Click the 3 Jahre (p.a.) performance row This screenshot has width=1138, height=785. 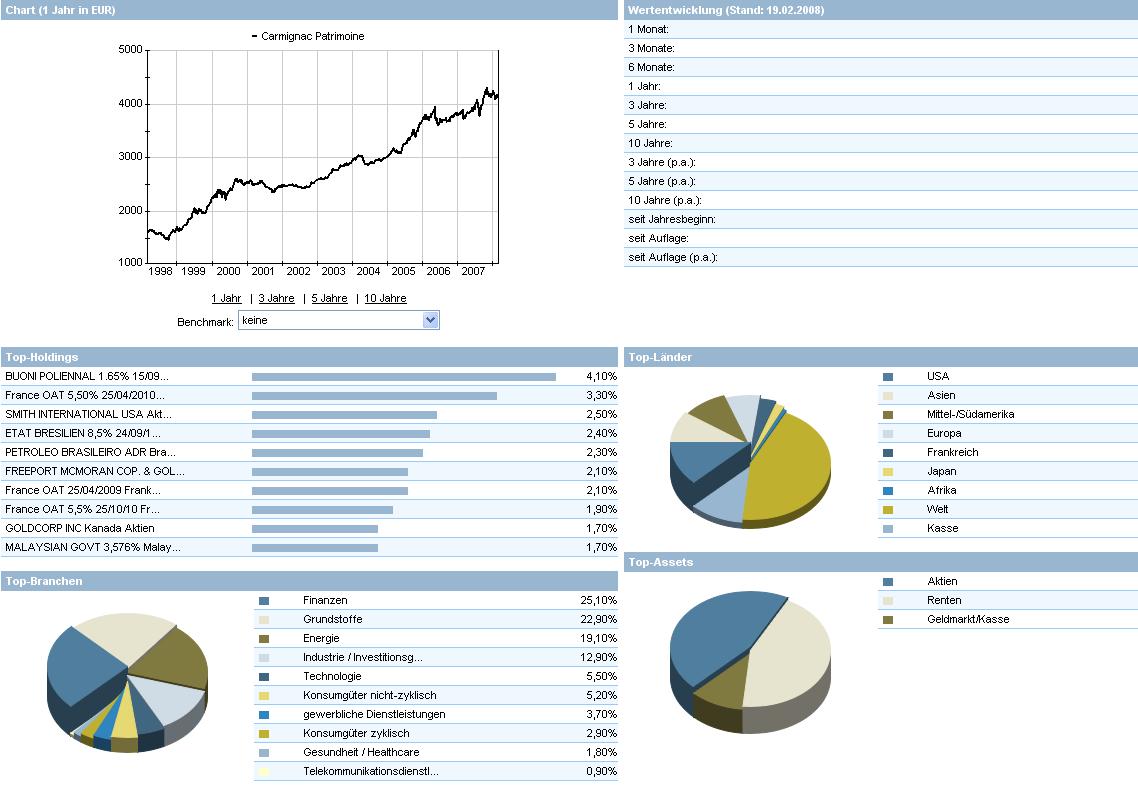880,162
